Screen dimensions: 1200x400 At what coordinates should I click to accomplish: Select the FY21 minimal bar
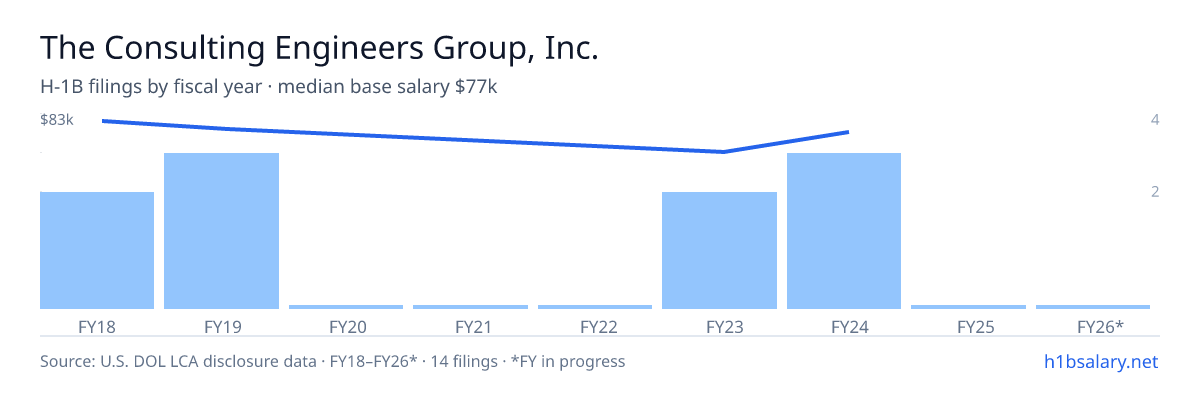pyautogui.click(x=470, y=307)
